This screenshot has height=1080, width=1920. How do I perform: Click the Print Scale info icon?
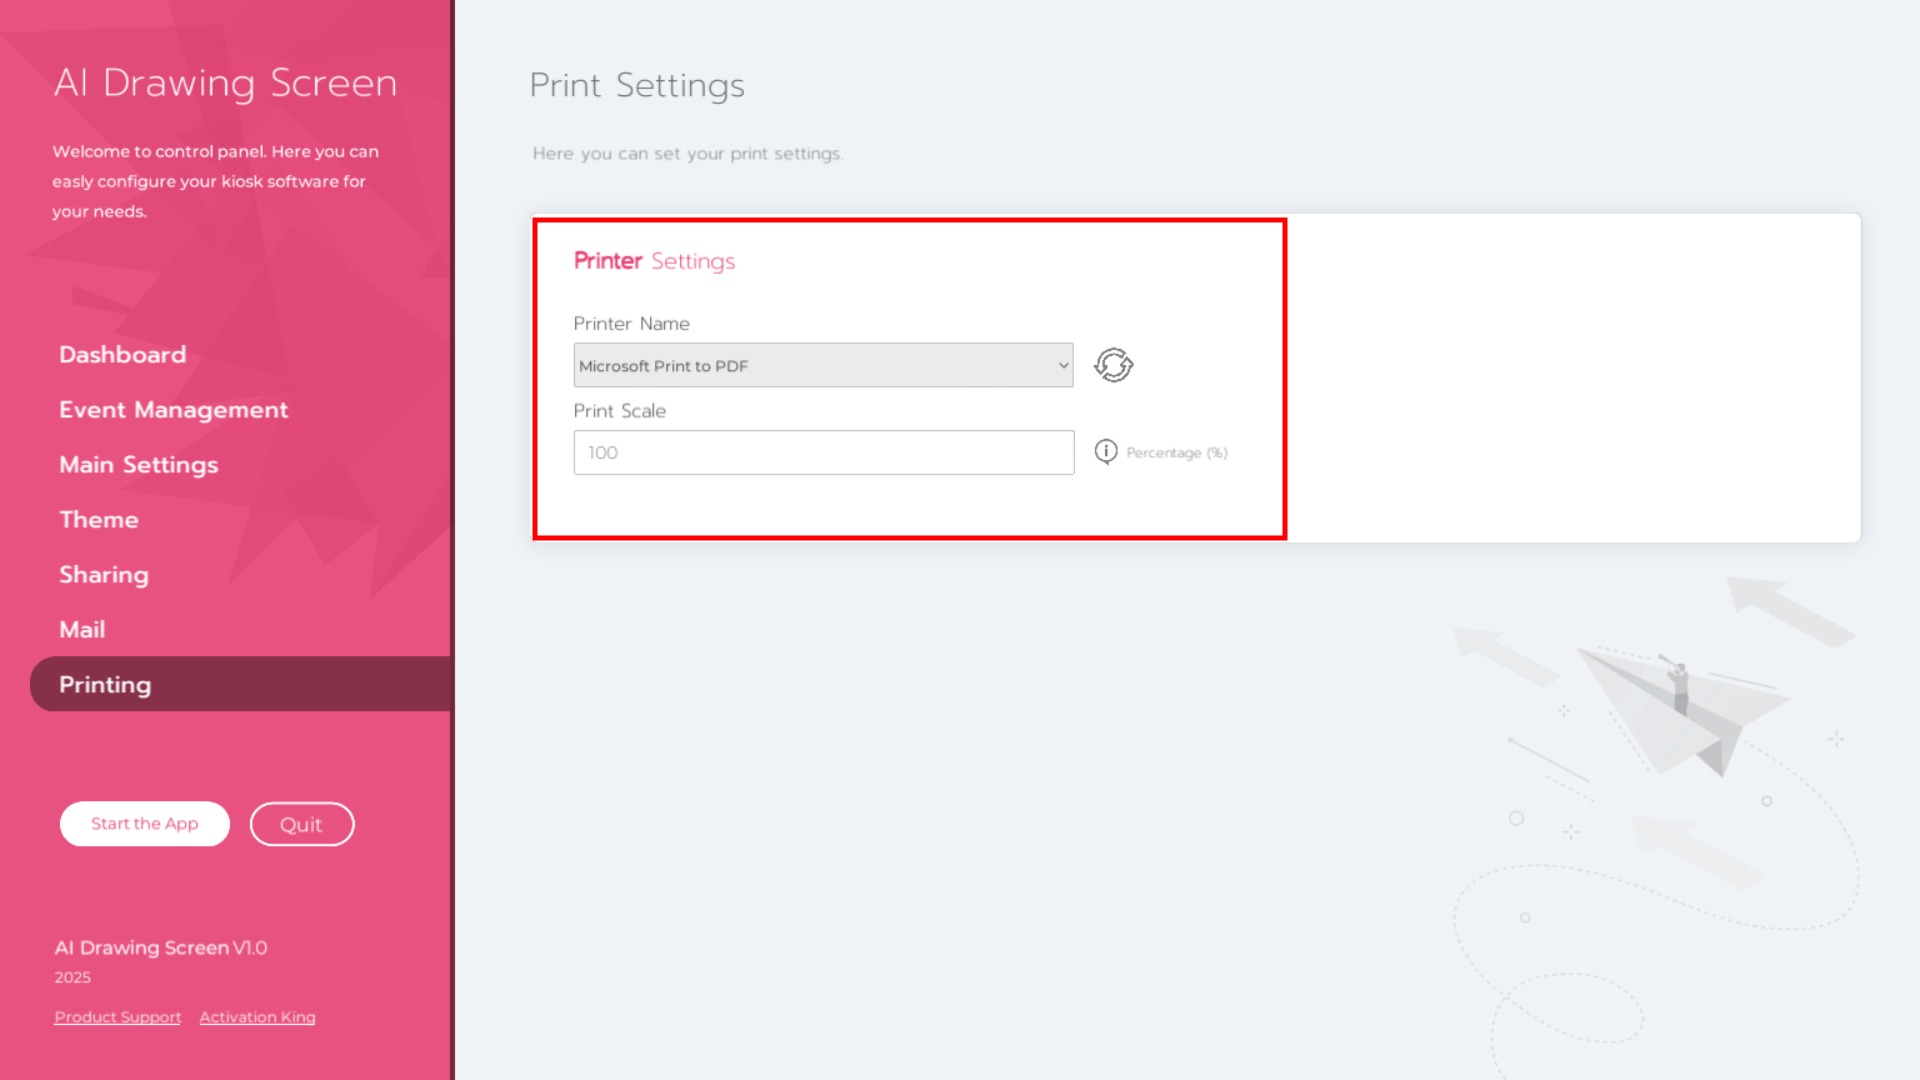pyautogui.click(x=1105, y=452)
